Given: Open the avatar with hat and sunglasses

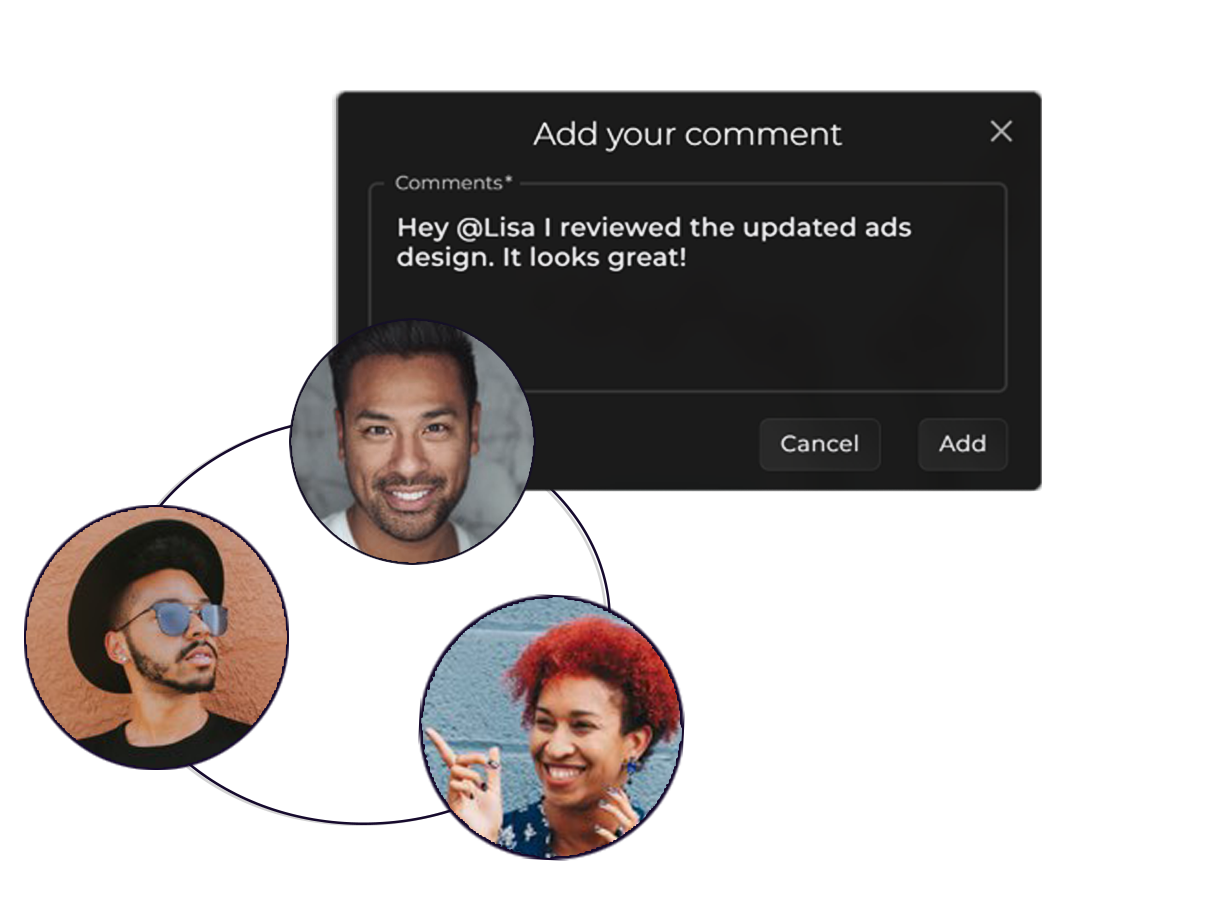Looking at the screenshot, I should [156, 637].
